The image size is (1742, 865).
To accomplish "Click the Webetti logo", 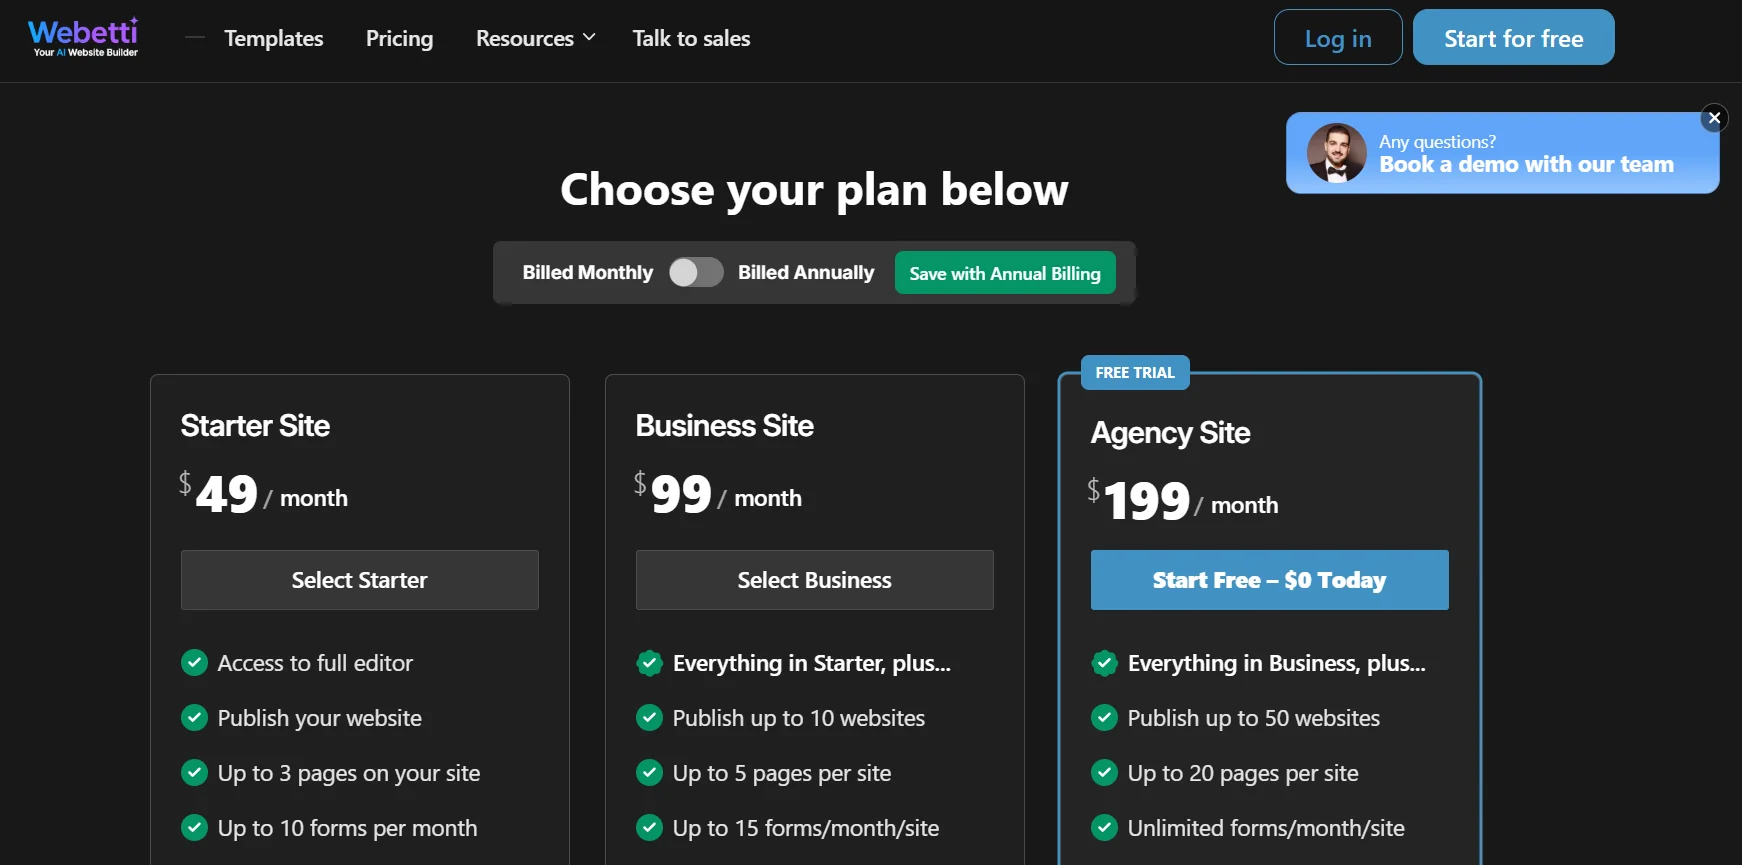I will [x=84, y=38].
